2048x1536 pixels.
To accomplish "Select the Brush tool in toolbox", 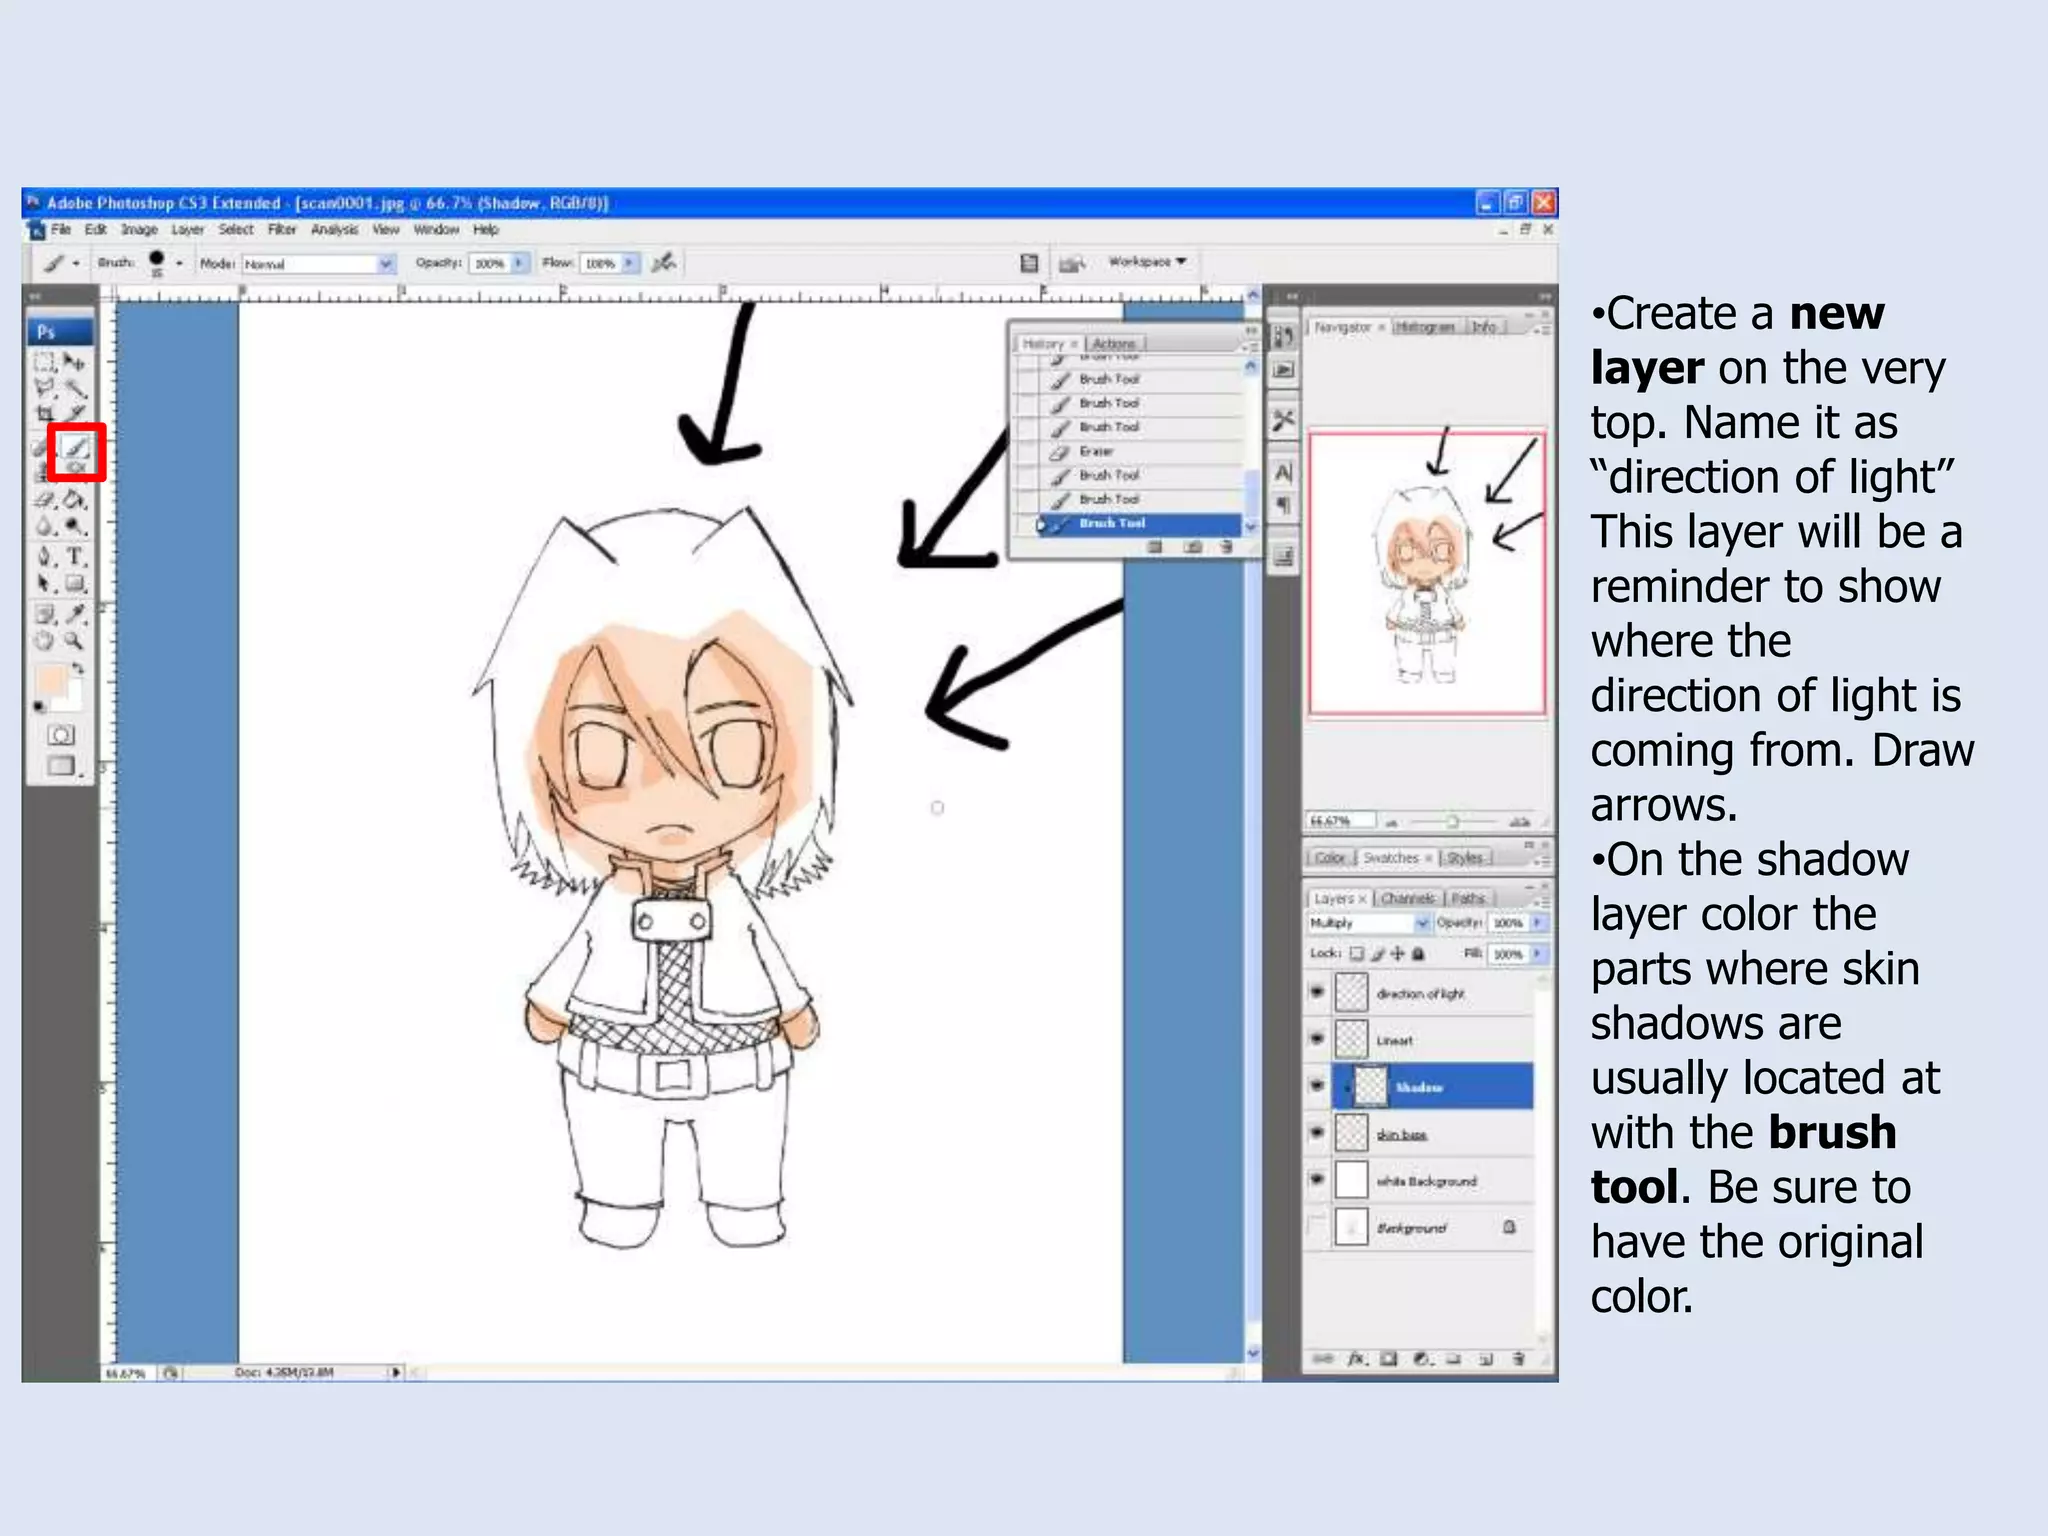I will tap(76, 447).
